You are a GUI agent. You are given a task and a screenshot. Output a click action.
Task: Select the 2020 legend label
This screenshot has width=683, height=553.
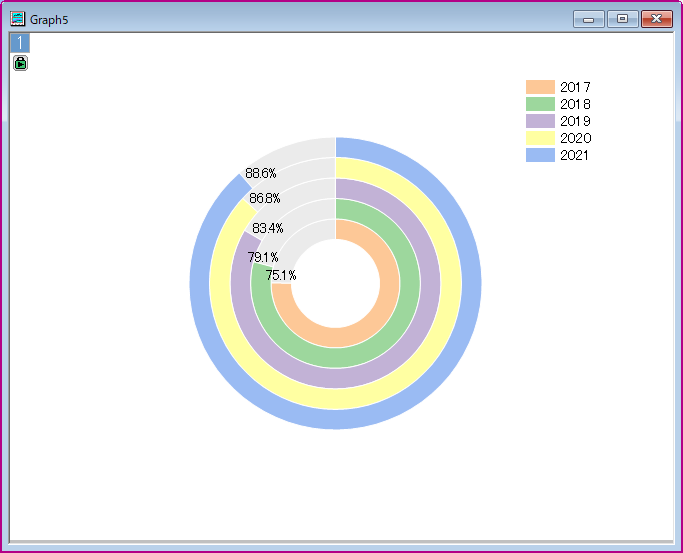click(575, 138)
